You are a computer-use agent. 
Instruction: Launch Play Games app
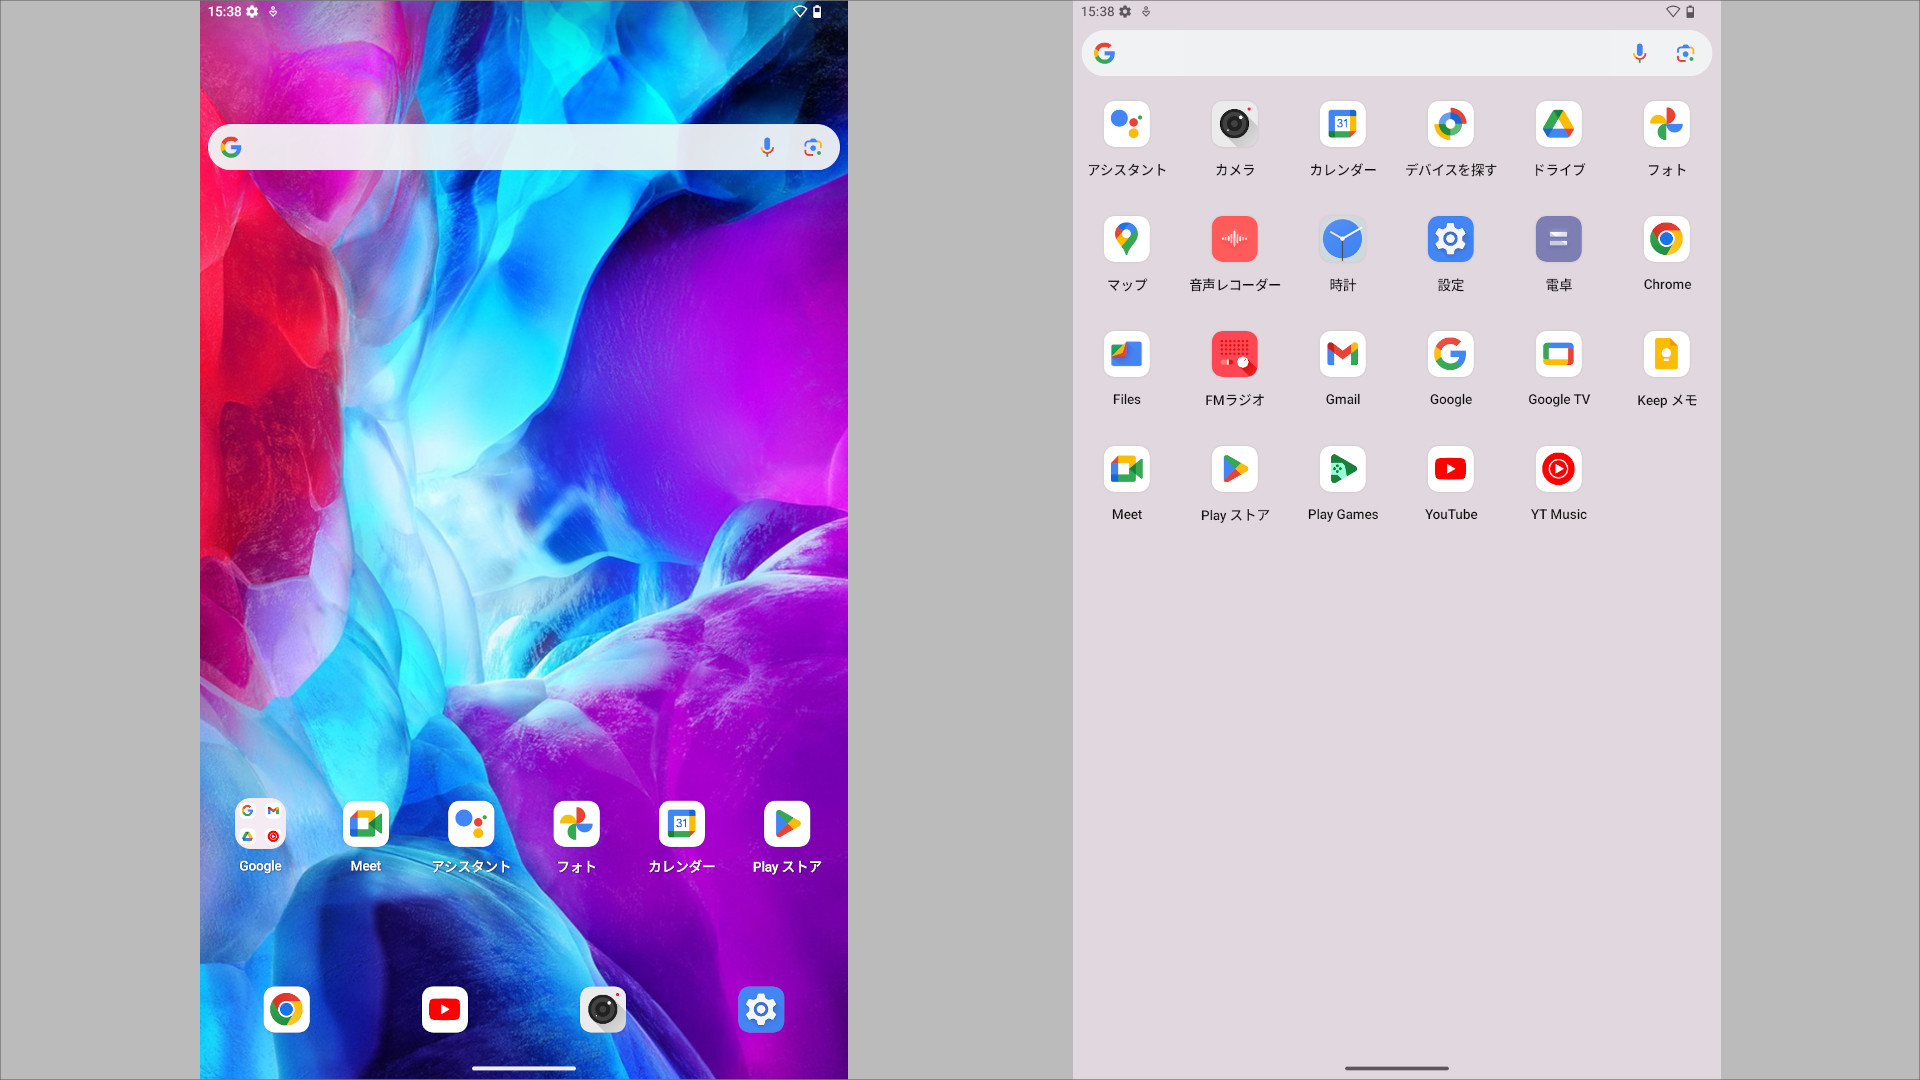(x=1342, y=470)
